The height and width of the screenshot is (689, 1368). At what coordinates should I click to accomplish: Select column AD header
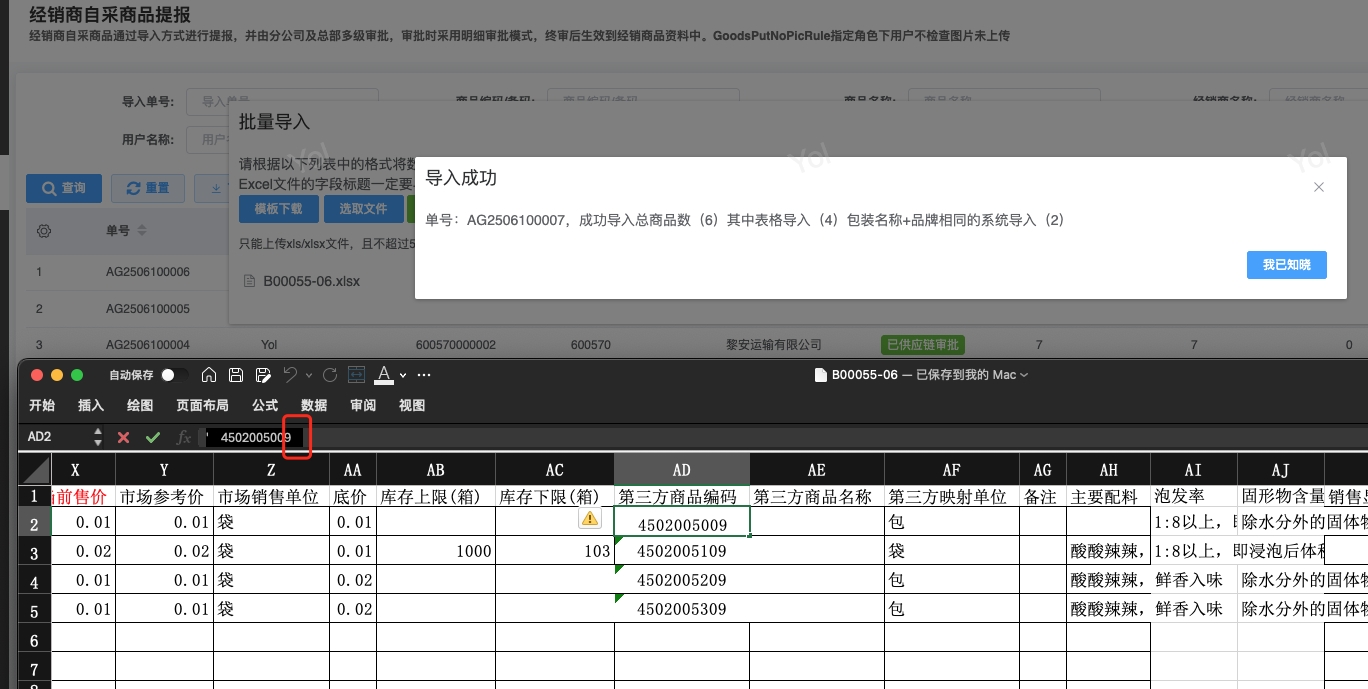(681, 470)
